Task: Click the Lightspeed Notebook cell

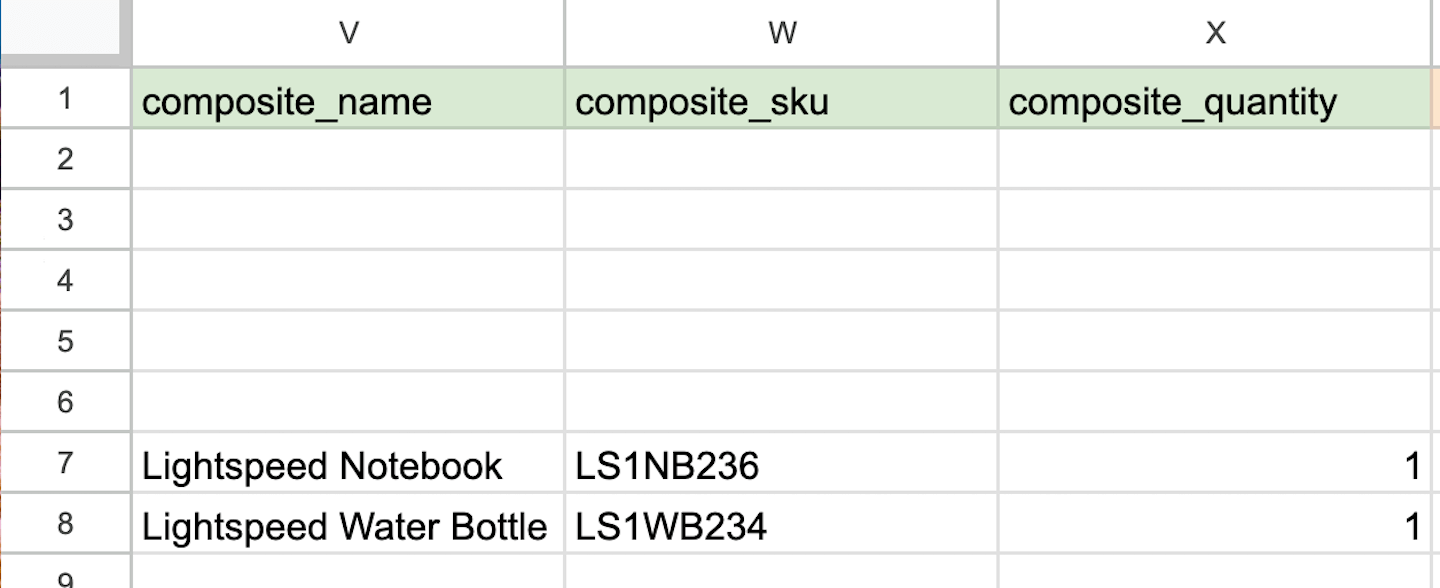Action: 348,465
